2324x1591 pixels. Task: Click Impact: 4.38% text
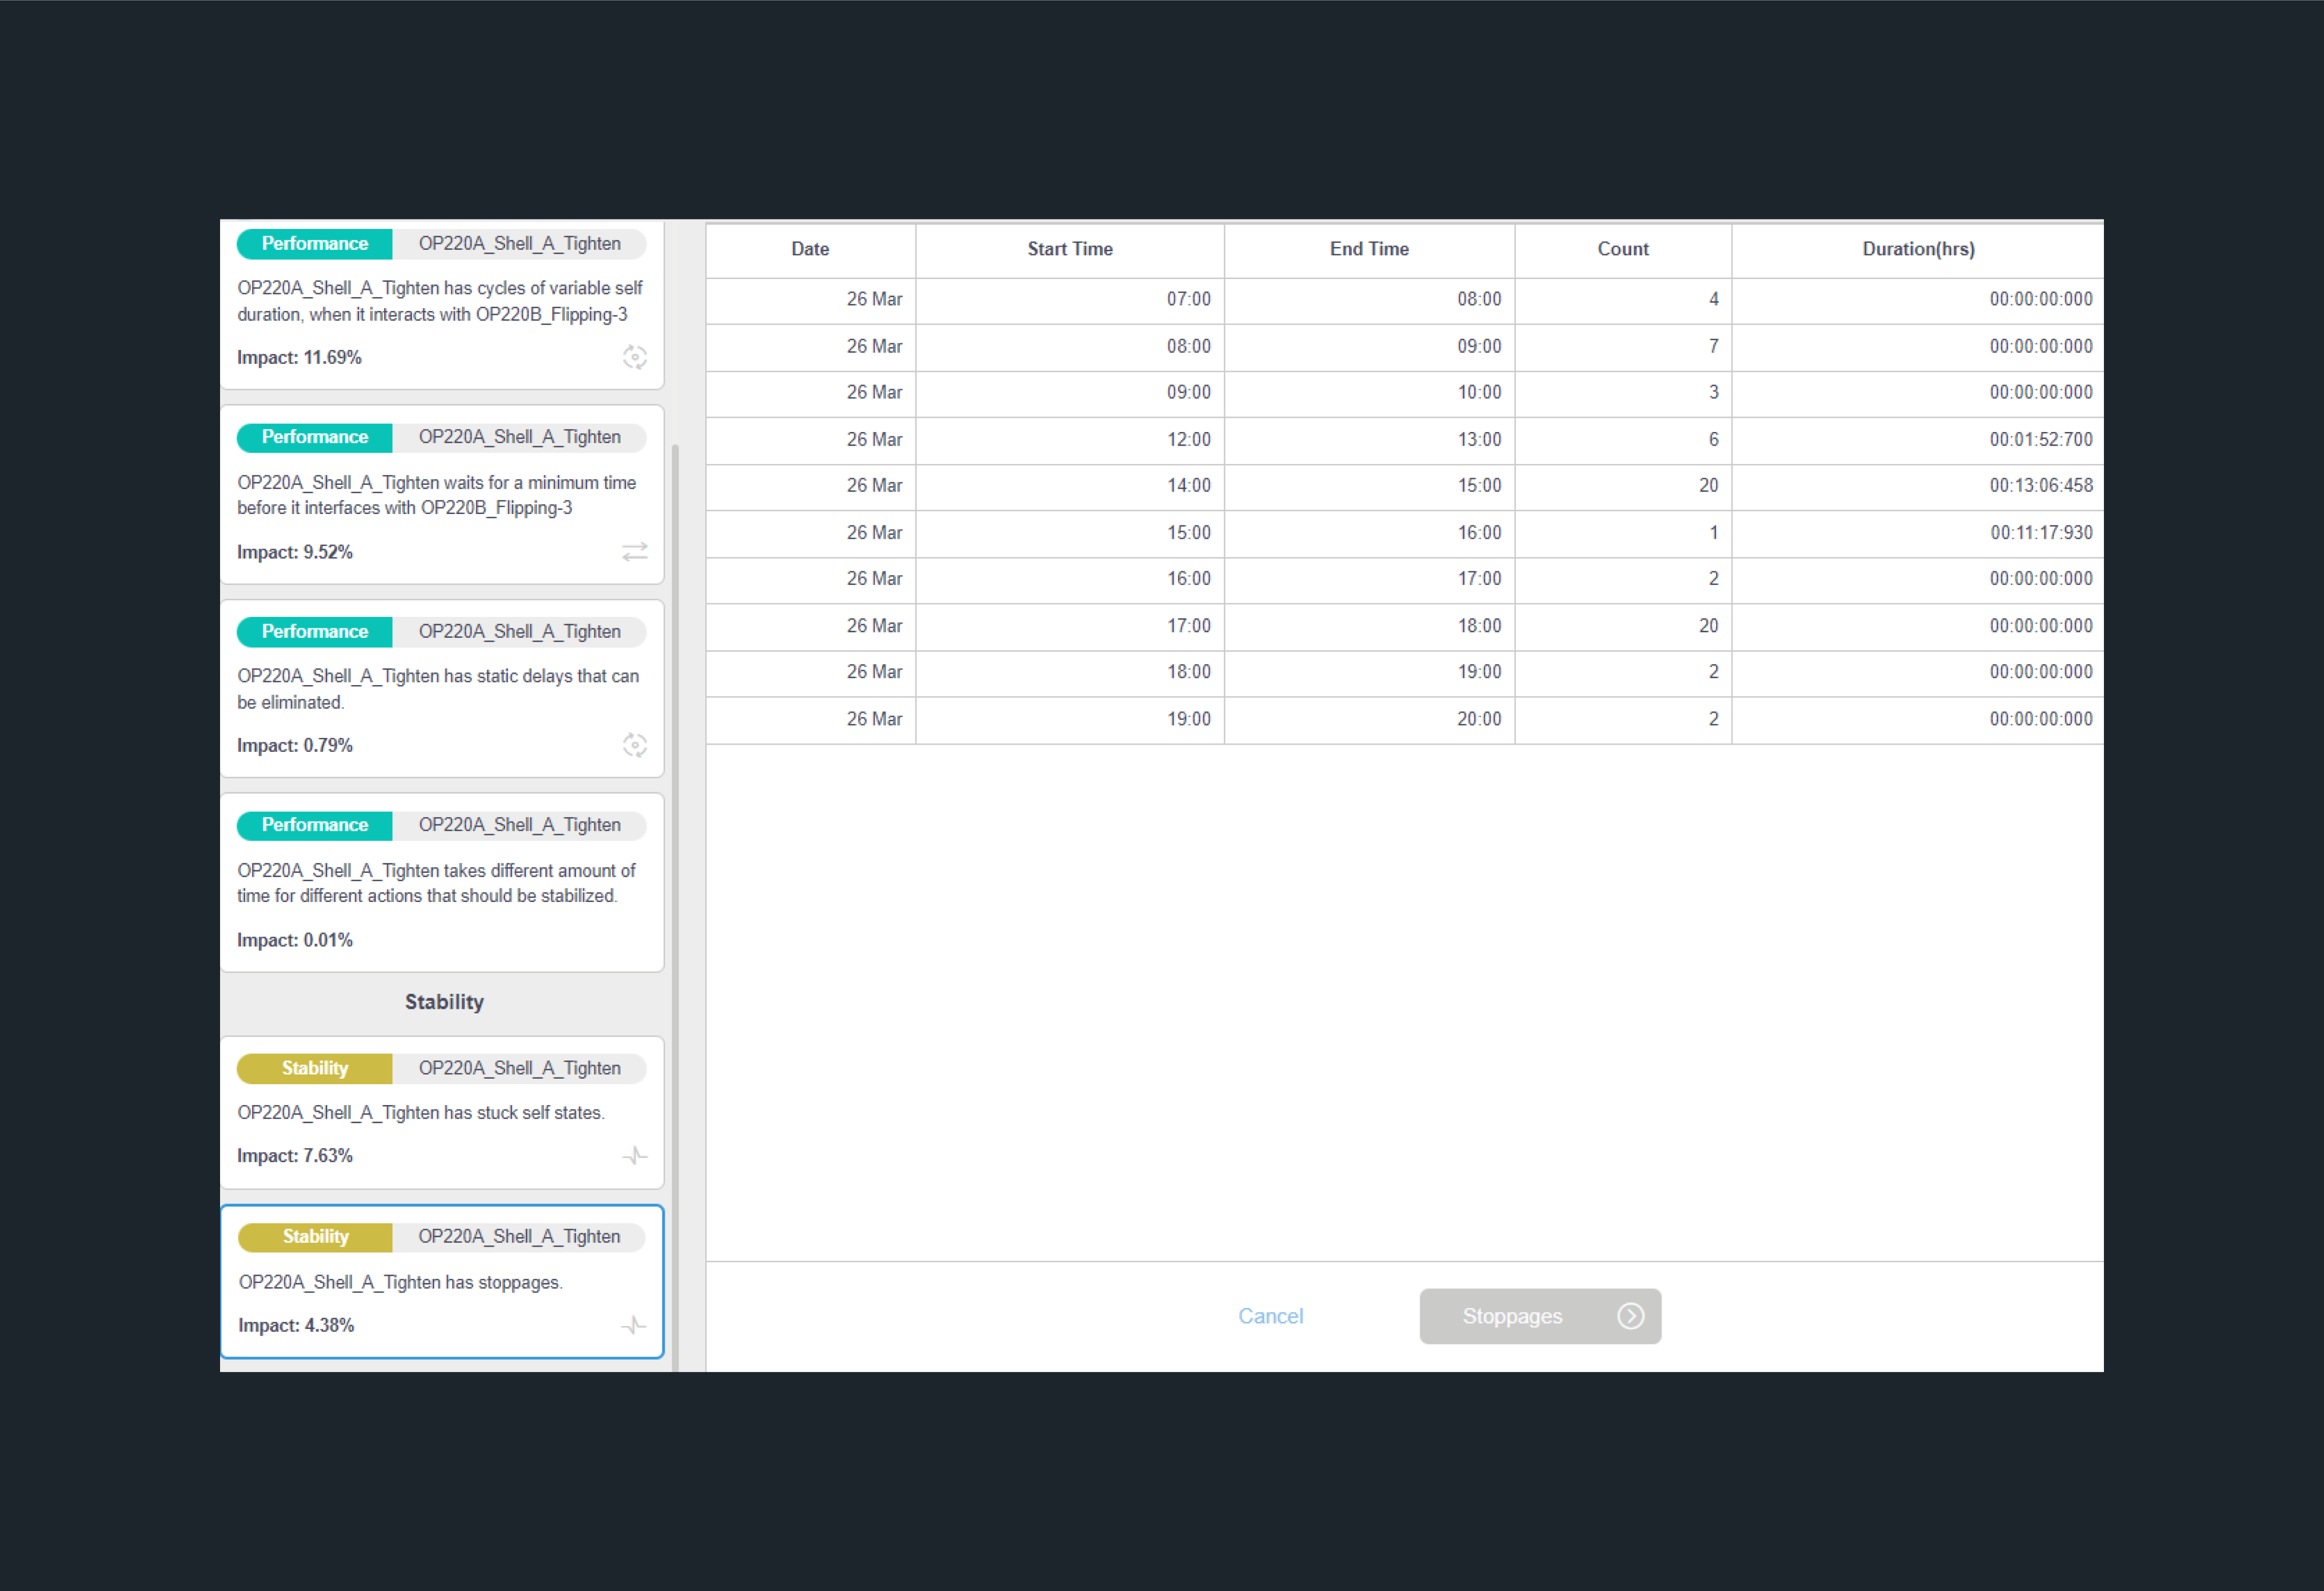[x=296, y=1326]
